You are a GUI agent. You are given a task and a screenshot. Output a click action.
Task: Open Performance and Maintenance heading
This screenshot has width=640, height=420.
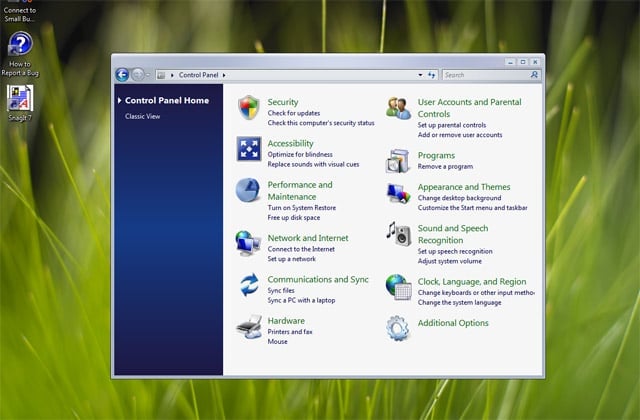click(300, 191)
